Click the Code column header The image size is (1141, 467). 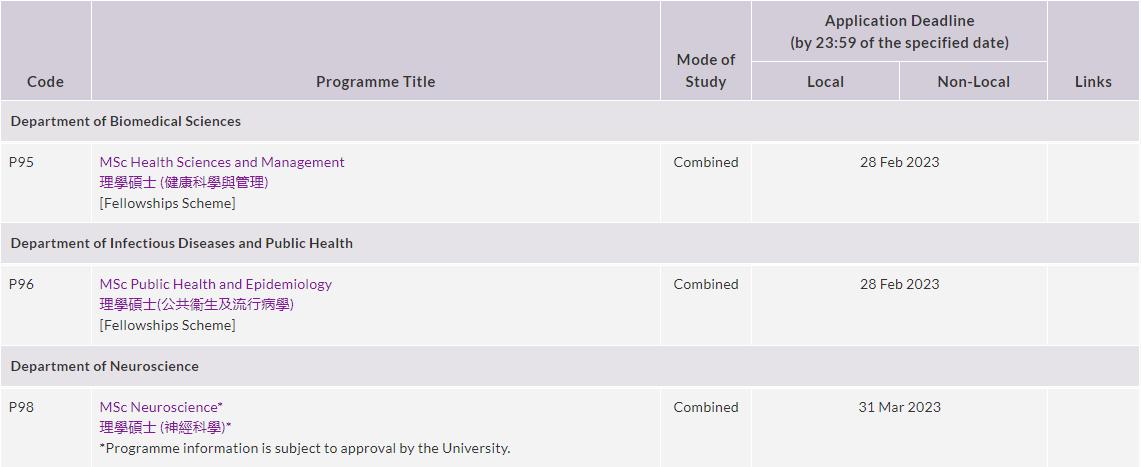pyautogui.click(x=45, y=82)
